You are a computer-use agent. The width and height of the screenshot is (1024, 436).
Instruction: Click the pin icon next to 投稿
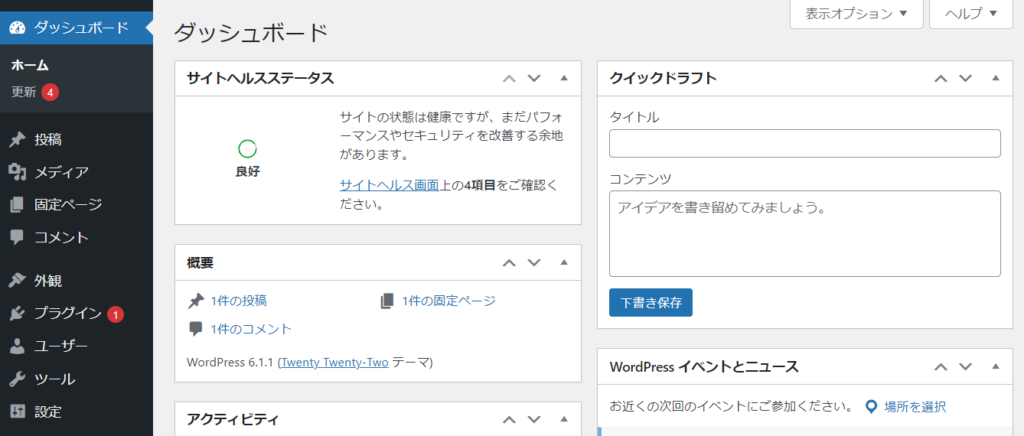17,140
